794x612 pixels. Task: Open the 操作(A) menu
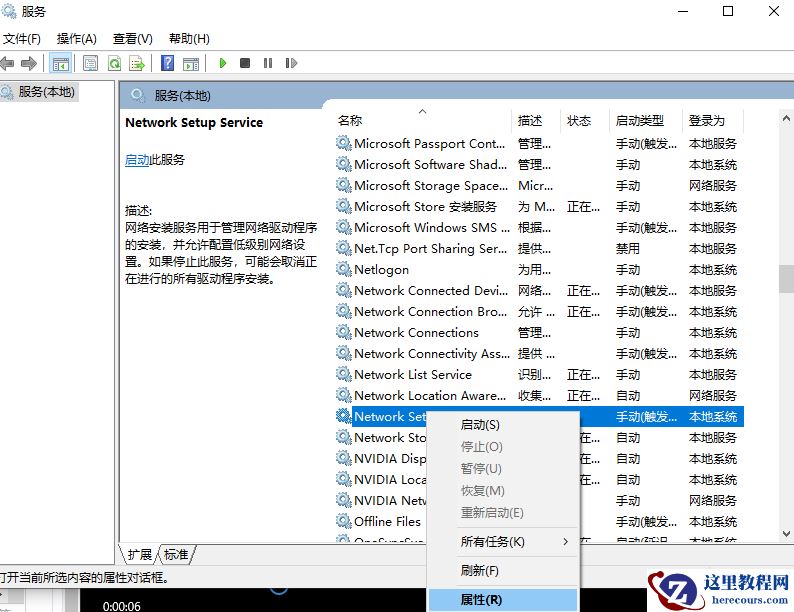[76, 39]
